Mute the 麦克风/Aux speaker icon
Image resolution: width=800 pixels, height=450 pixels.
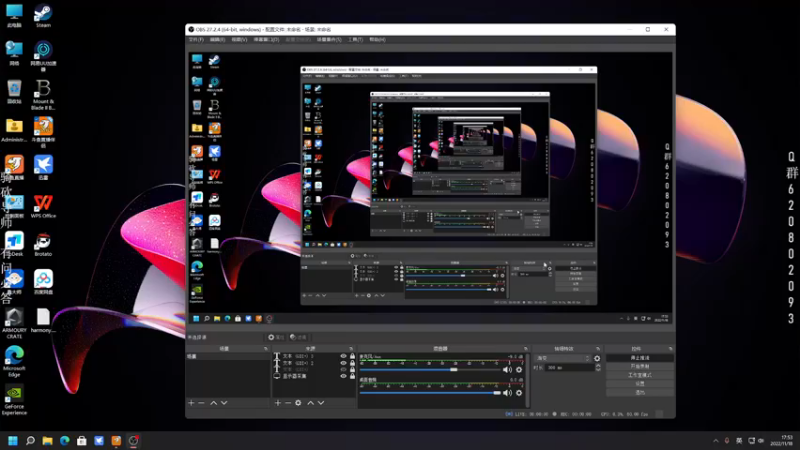[x=507, y=369]
